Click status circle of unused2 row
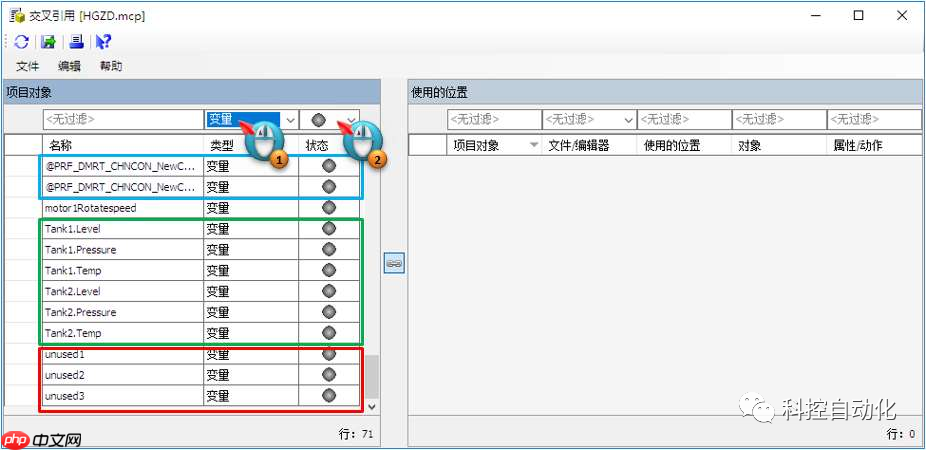Viewport: 926px width, 450px height. point(329,374)
